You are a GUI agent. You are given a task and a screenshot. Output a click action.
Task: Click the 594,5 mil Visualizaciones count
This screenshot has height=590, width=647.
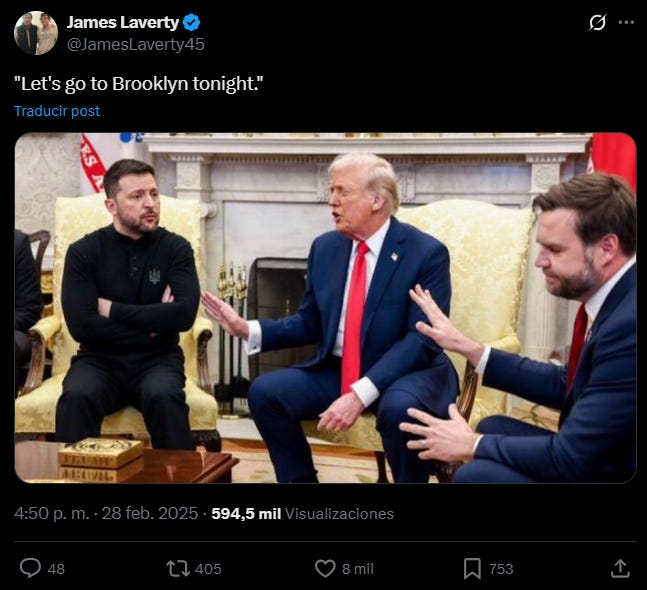[x=302, y=514]
